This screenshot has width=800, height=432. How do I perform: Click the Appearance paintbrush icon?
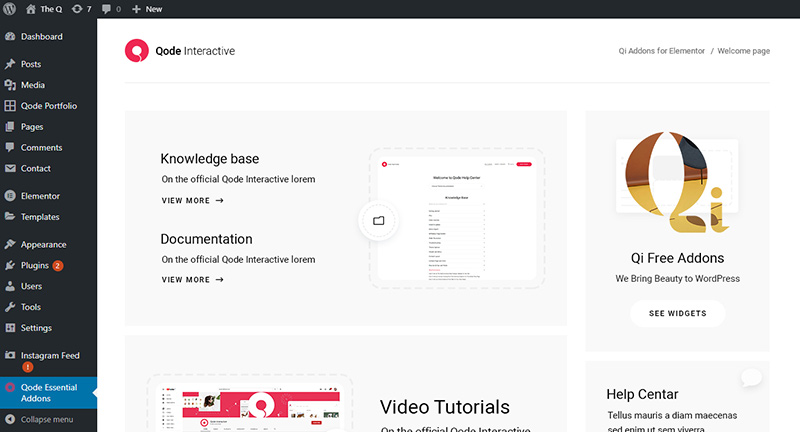pos(10,244)
